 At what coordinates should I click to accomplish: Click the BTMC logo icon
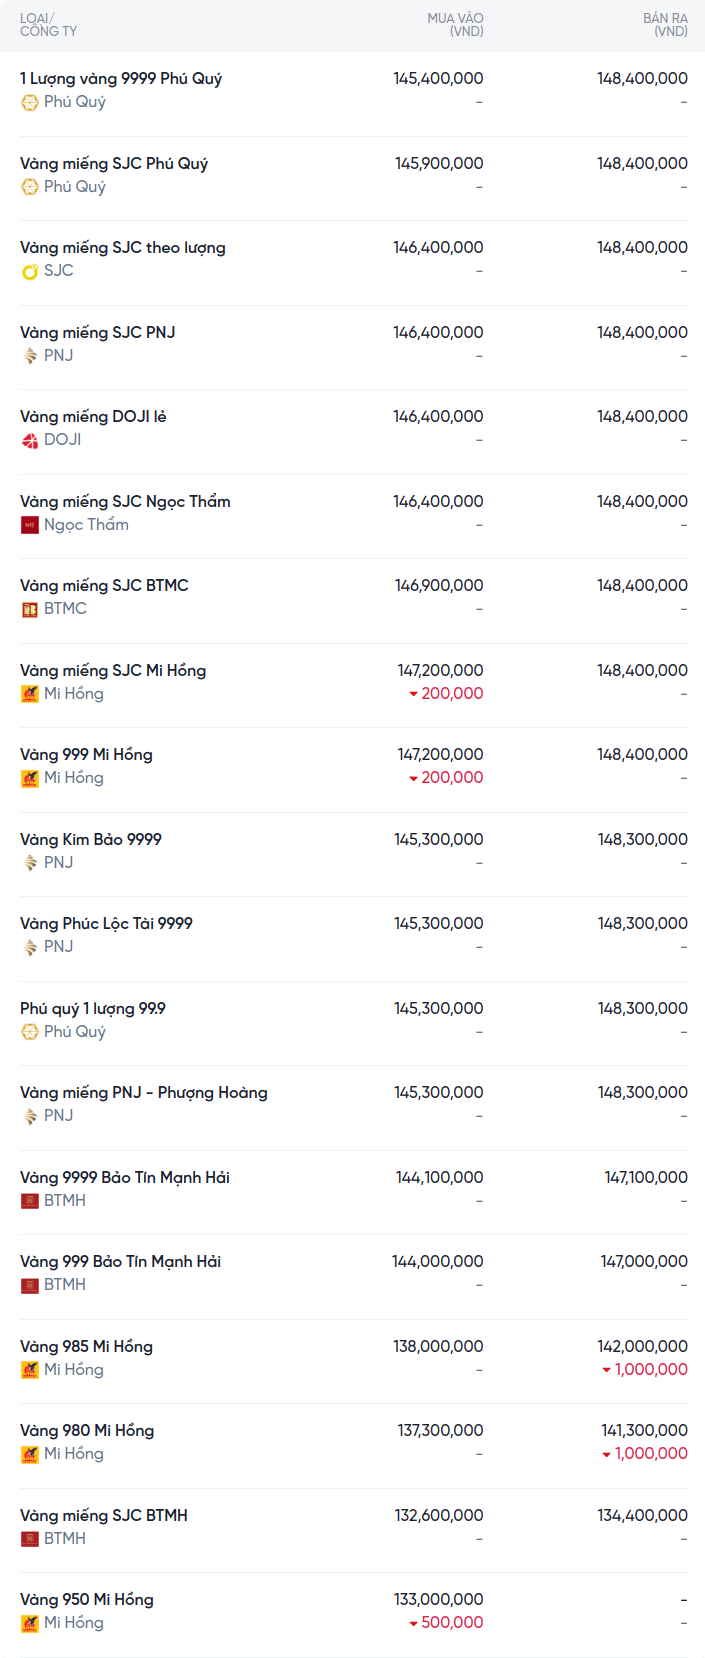(x=30, y=609)
